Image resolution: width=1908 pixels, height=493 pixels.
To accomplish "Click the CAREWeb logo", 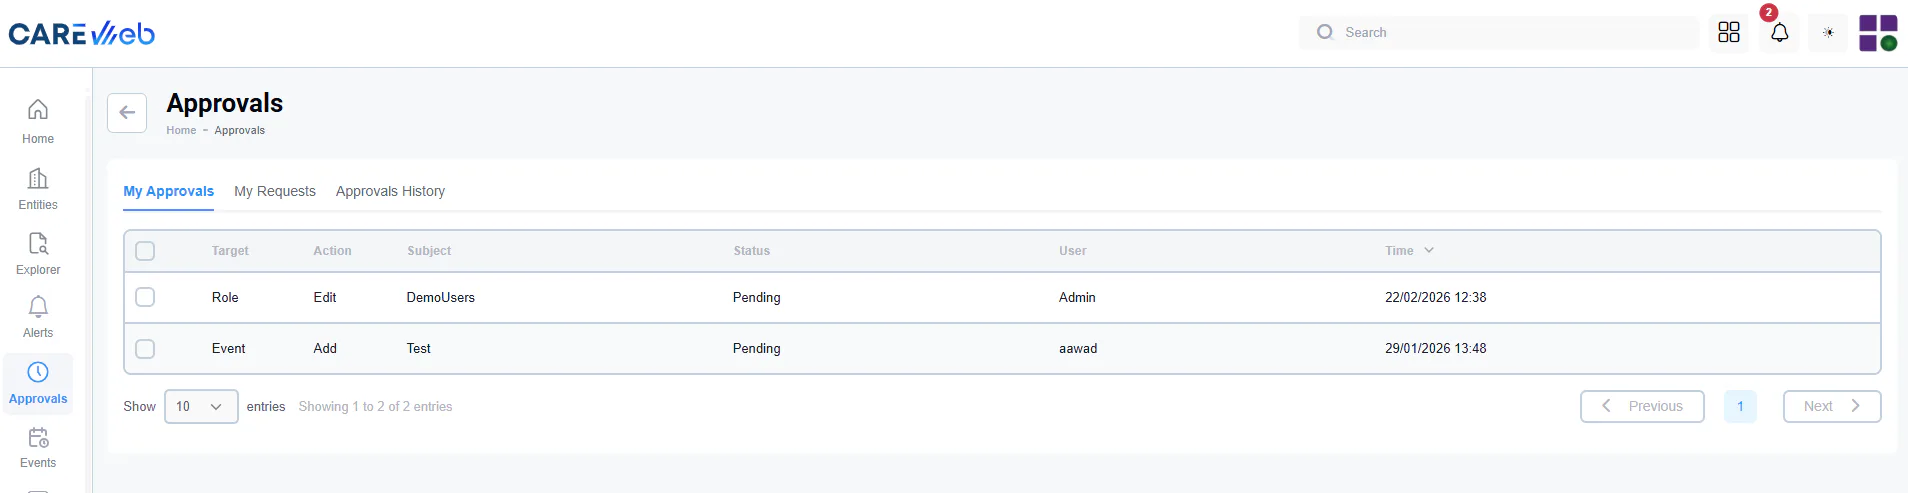I will [82, 34].
